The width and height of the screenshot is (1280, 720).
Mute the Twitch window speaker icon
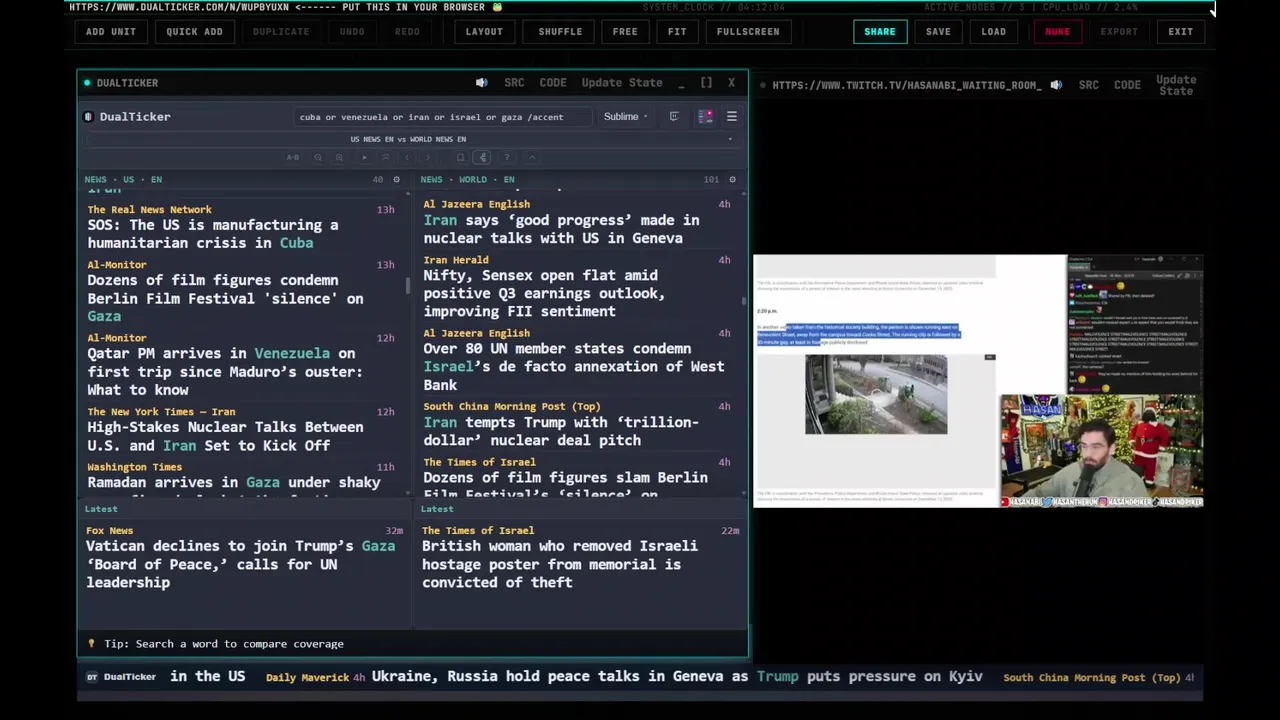[x=1056, y=85]
